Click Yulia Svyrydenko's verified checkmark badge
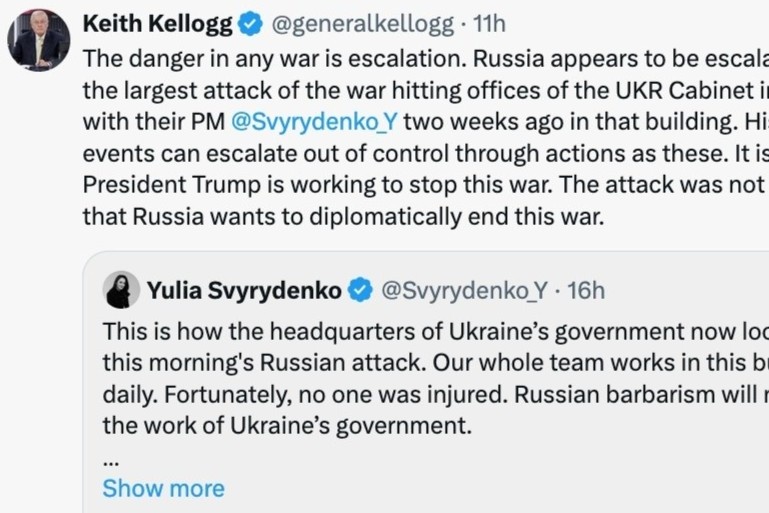The width and height of the screenshot is (769, 513). pos(358,290)
